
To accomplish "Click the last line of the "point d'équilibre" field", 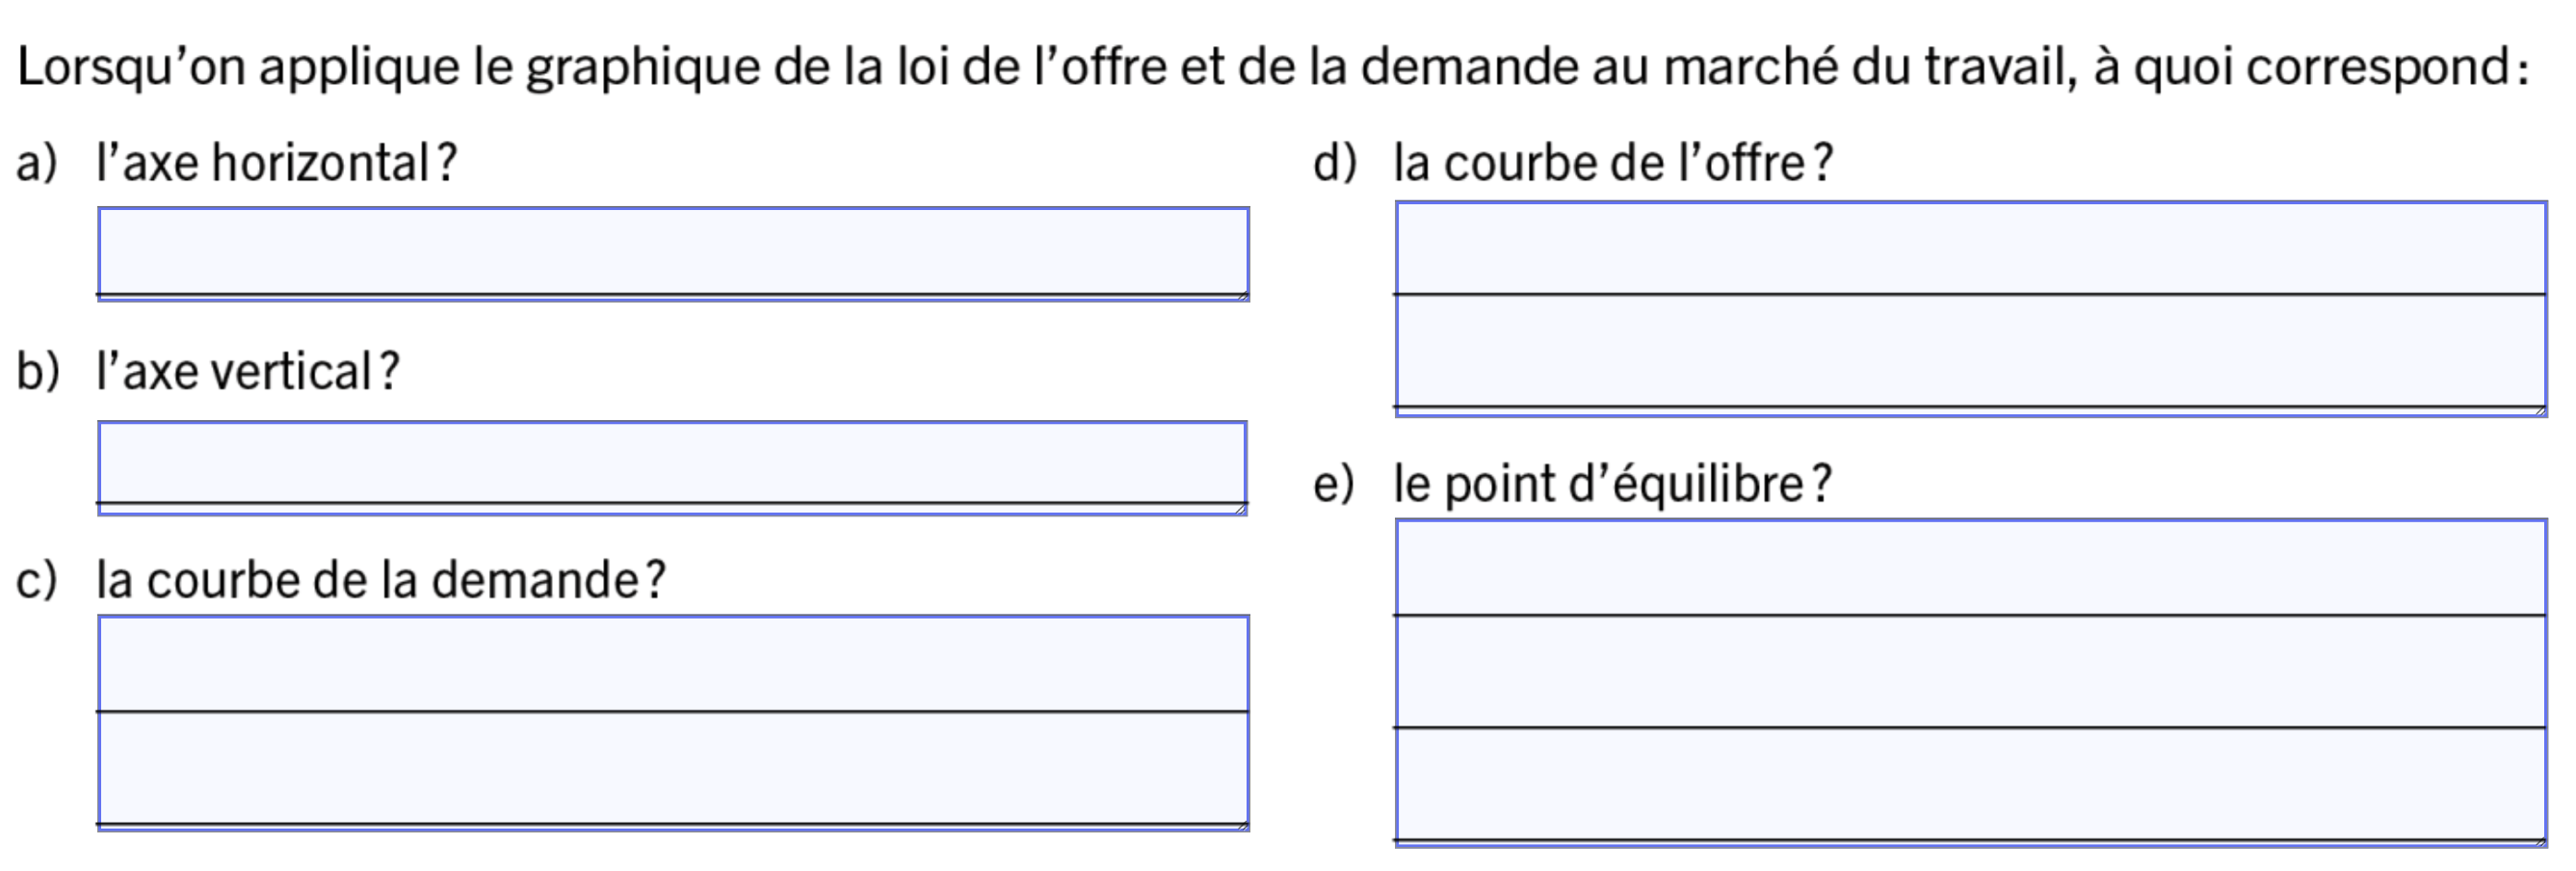I will 1970,786.
